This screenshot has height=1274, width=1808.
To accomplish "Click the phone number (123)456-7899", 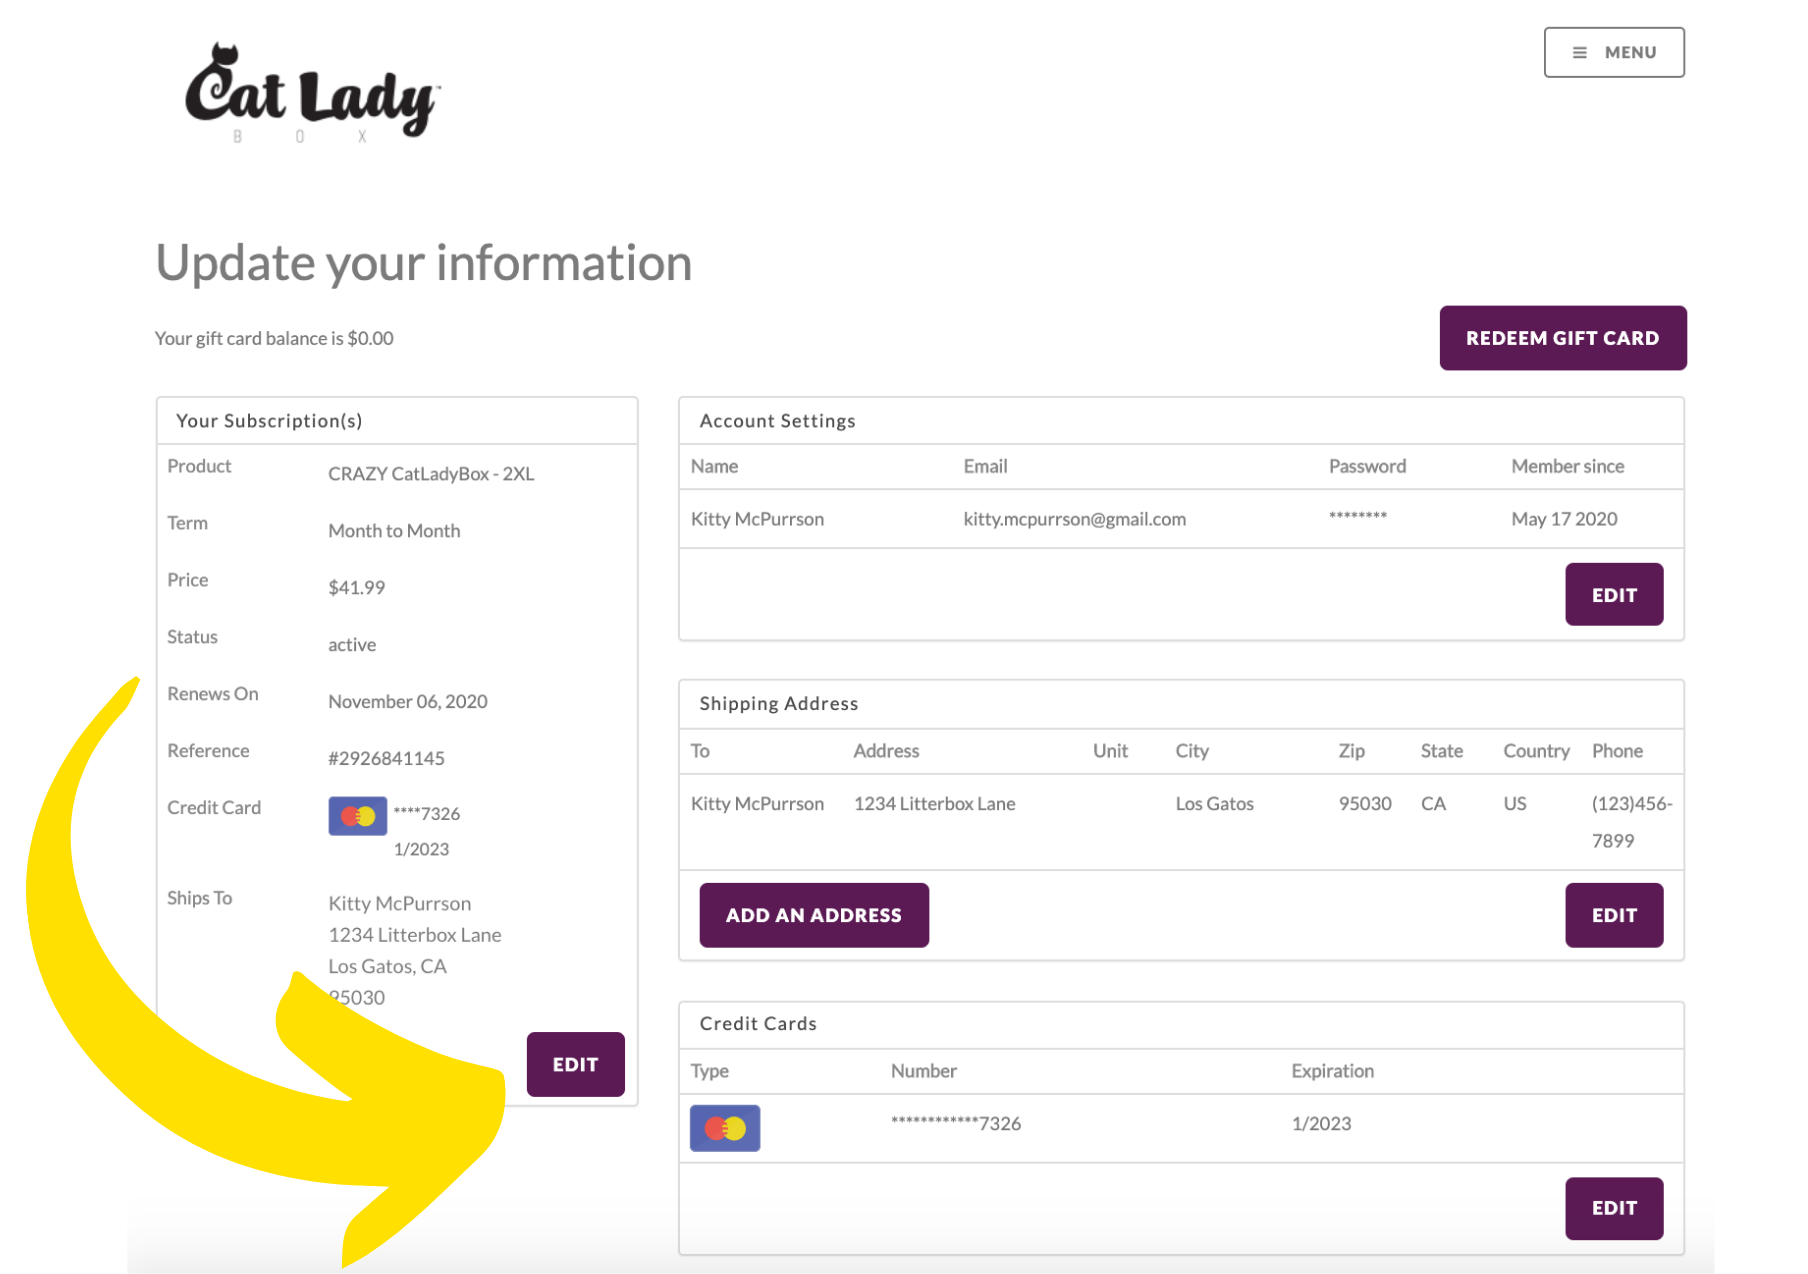I will click(x=1631, y=821).
